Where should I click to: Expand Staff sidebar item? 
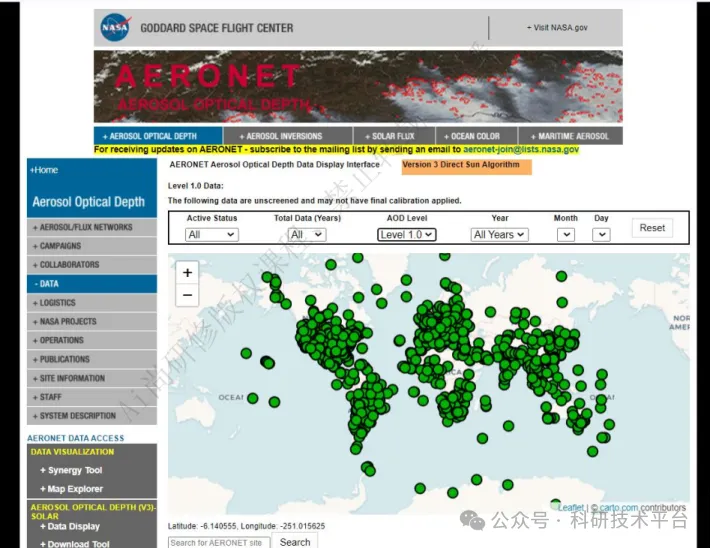[x=92, y=397]
